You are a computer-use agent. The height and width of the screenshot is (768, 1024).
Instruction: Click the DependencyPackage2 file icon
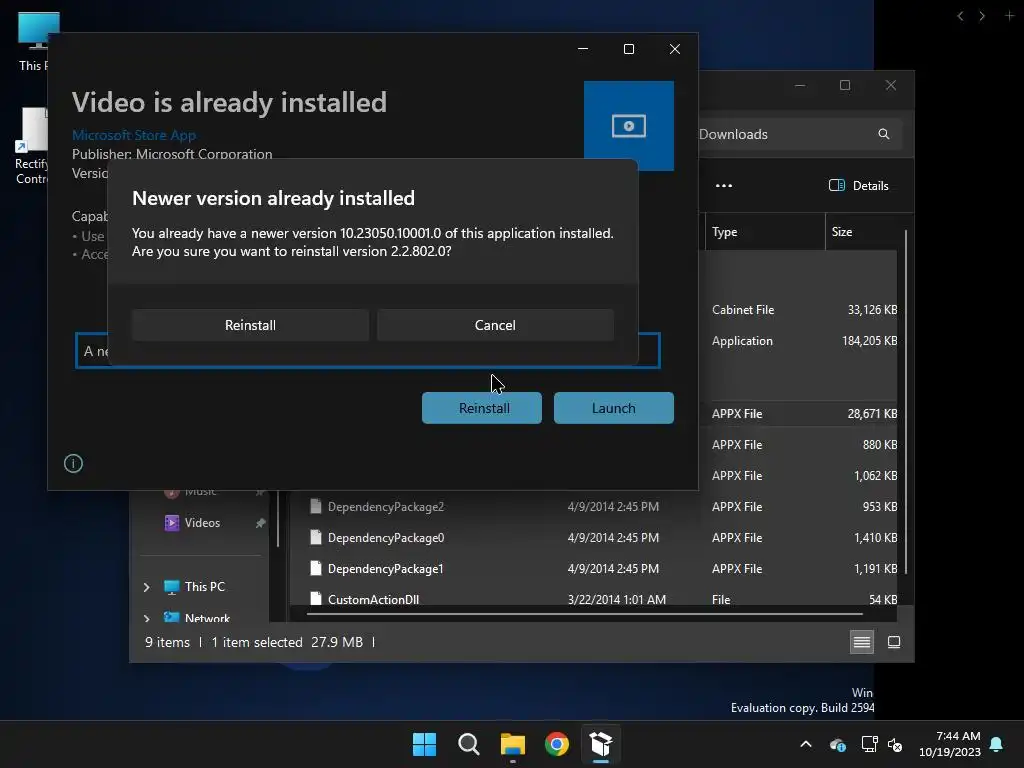click(x=315, y=506)
